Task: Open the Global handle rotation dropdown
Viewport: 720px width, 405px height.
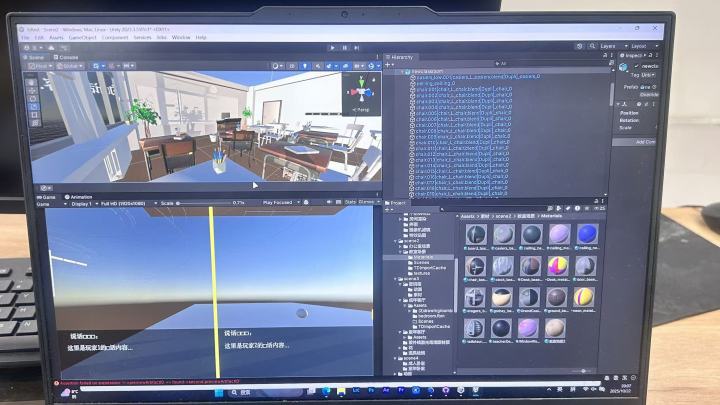Action: click(x=70, y=66)
